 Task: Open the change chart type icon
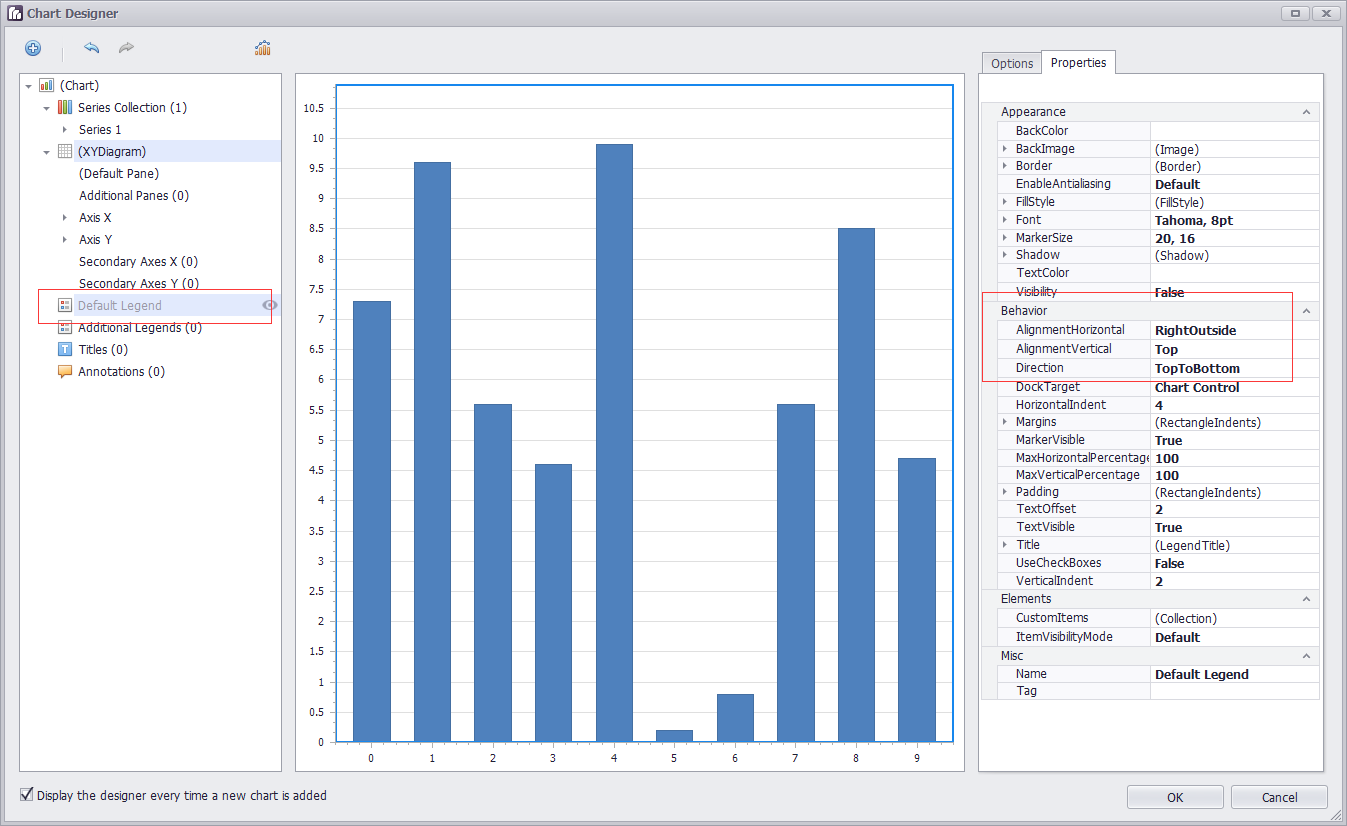263,48
